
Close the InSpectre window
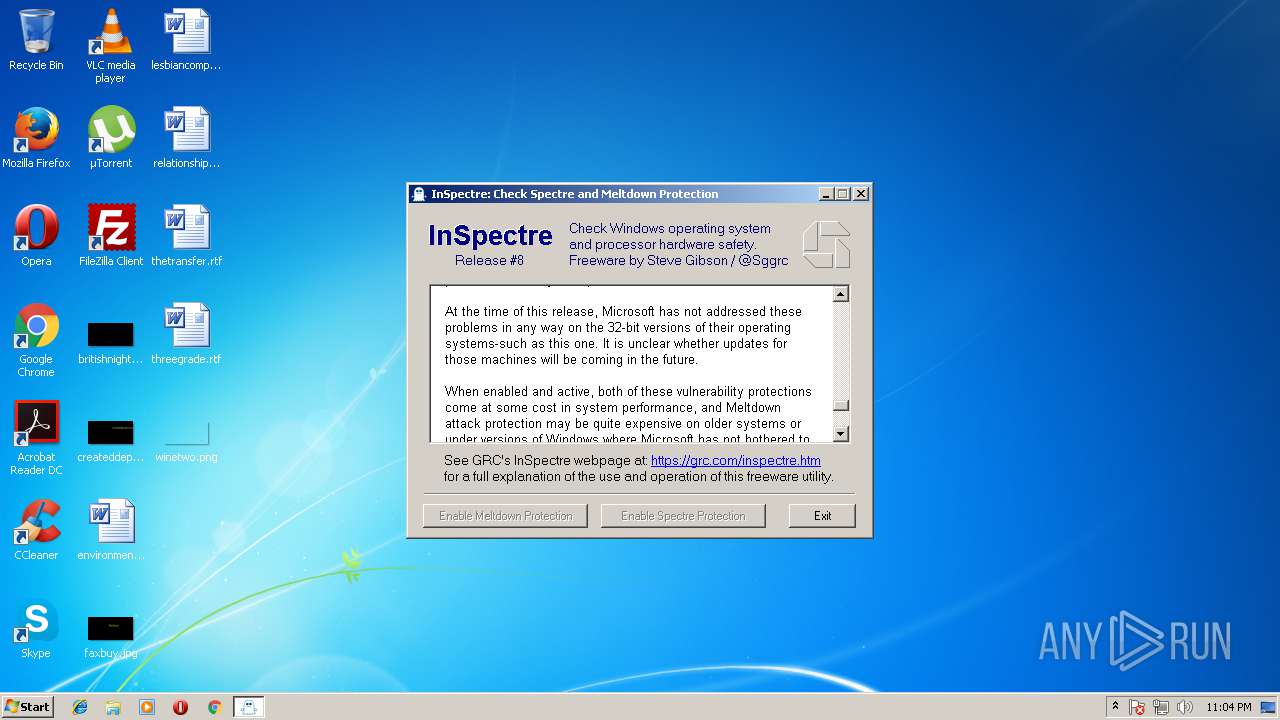click(860, 194)
